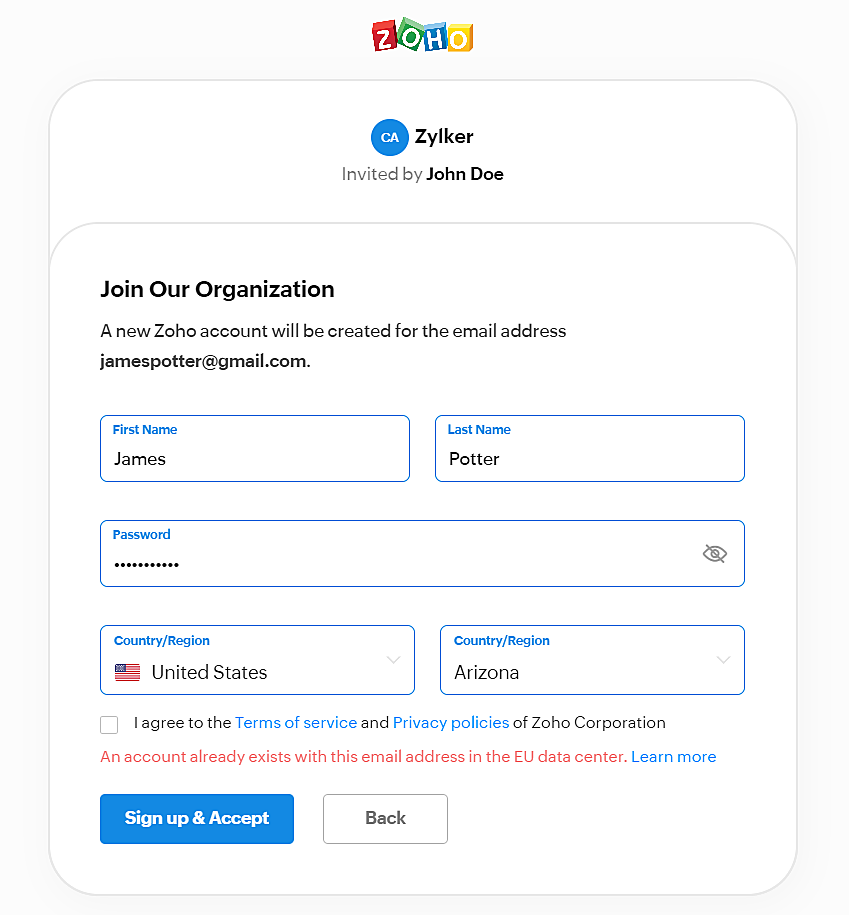849x915 pixels.
Task: Click the blue CA avatar circle
Action: tap(389, 138)
